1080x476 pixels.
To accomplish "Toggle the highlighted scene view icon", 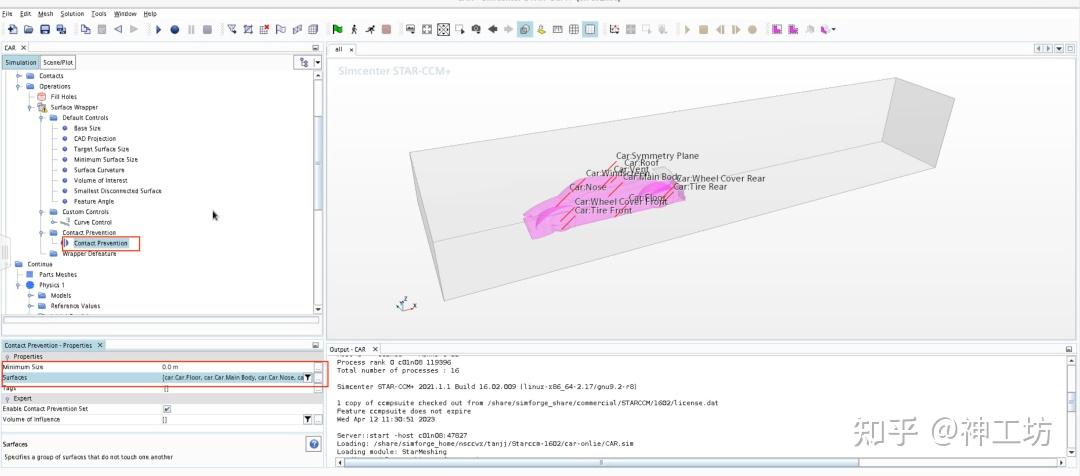I will (525, 29).
